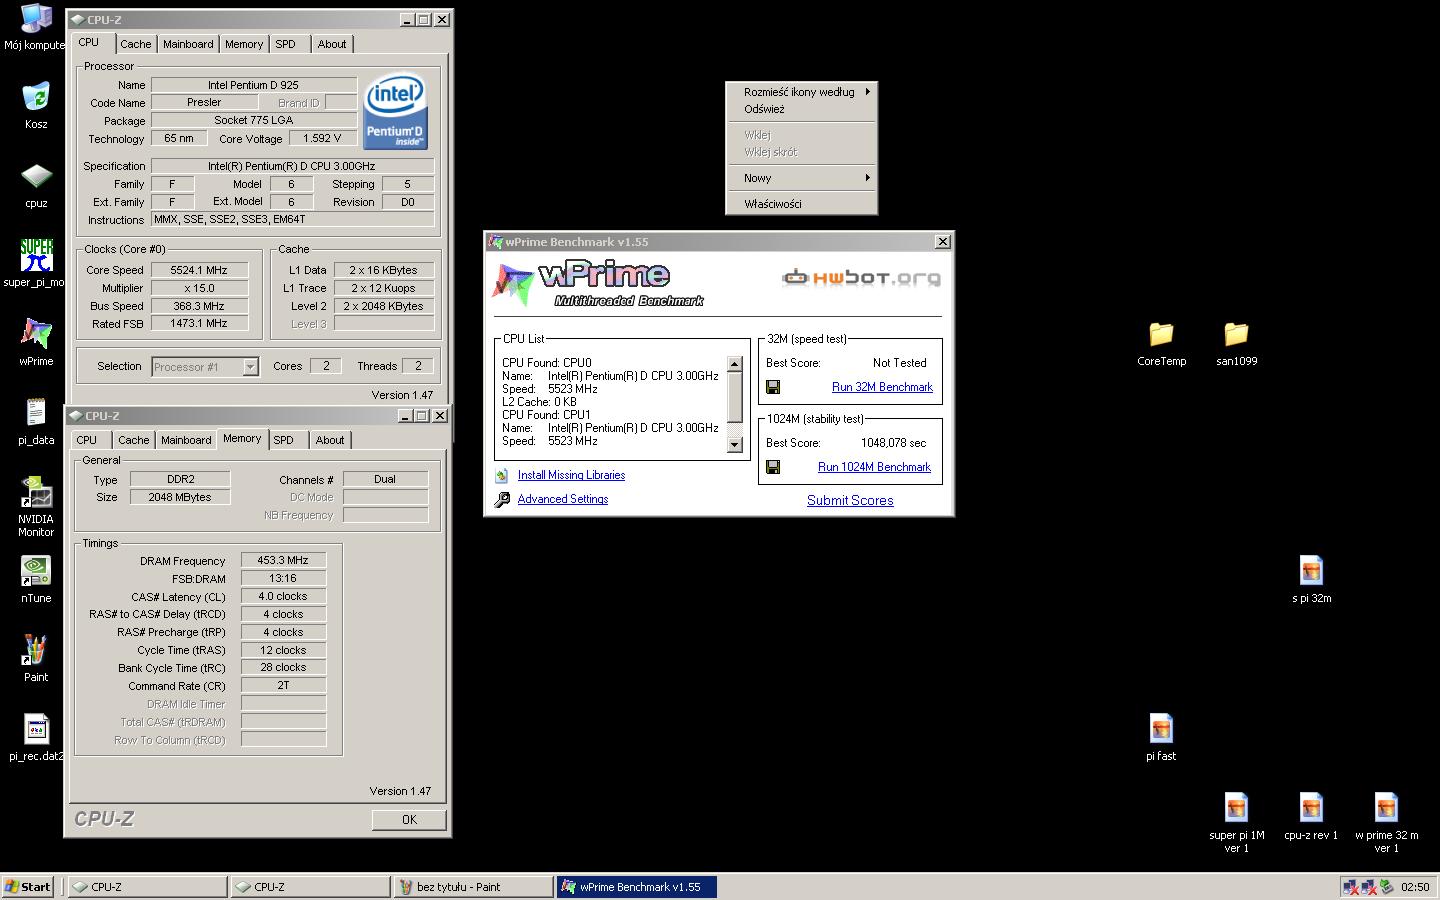Open the pi_data text file icon
The height and width of the screenshot is (900, 1440).
36,412
